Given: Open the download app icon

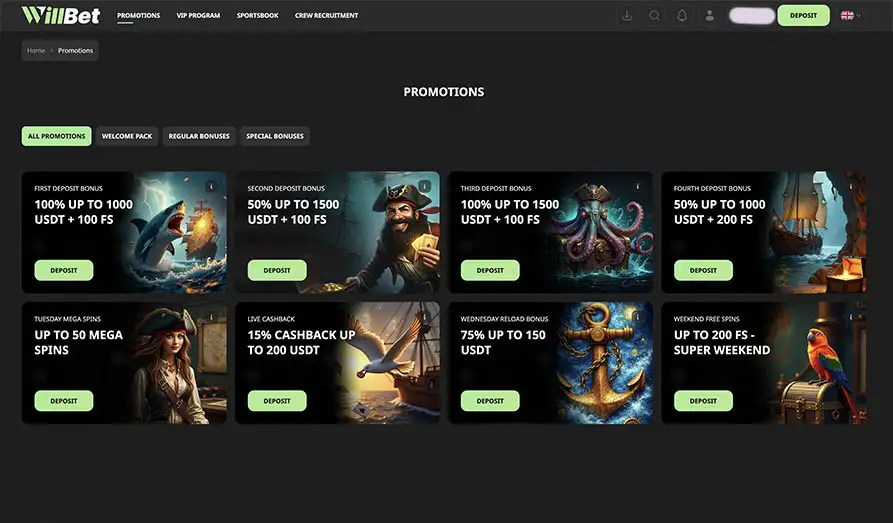Looking at the screenshot, I should (x=627, y=15).
